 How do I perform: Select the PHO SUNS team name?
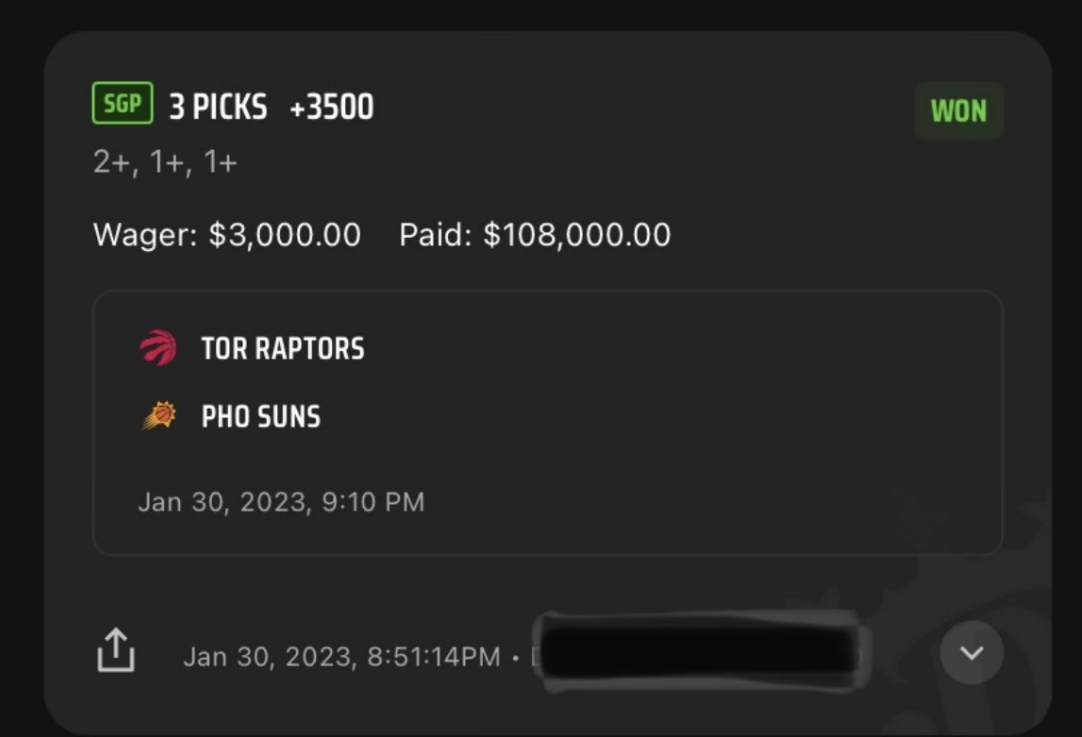tap(261, 416)
